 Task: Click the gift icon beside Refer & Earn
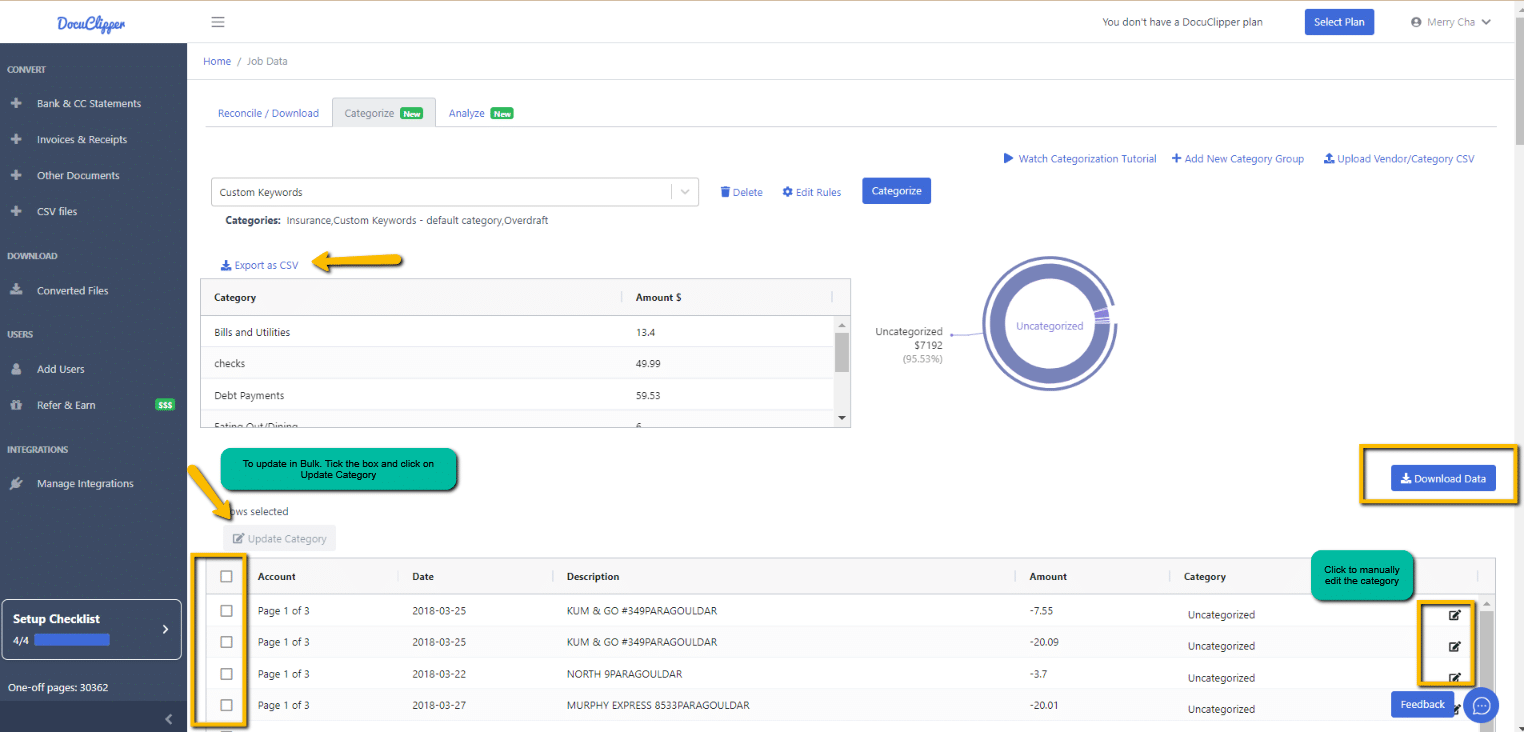tap(16, 405)
